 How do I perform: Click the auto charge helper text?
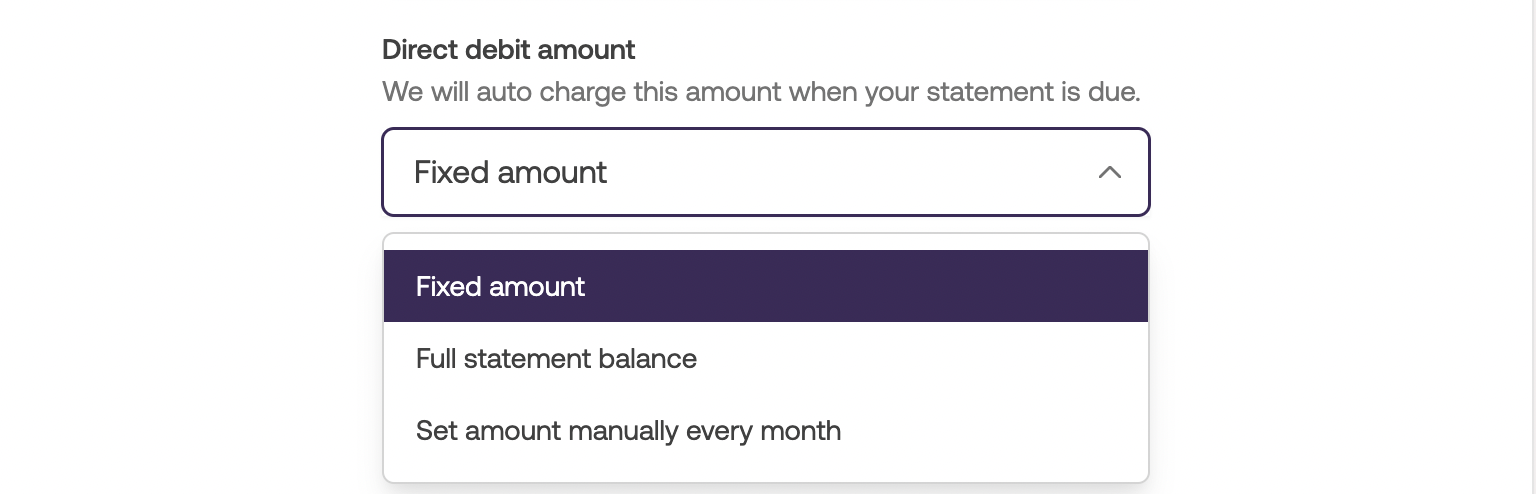point(760,93)
